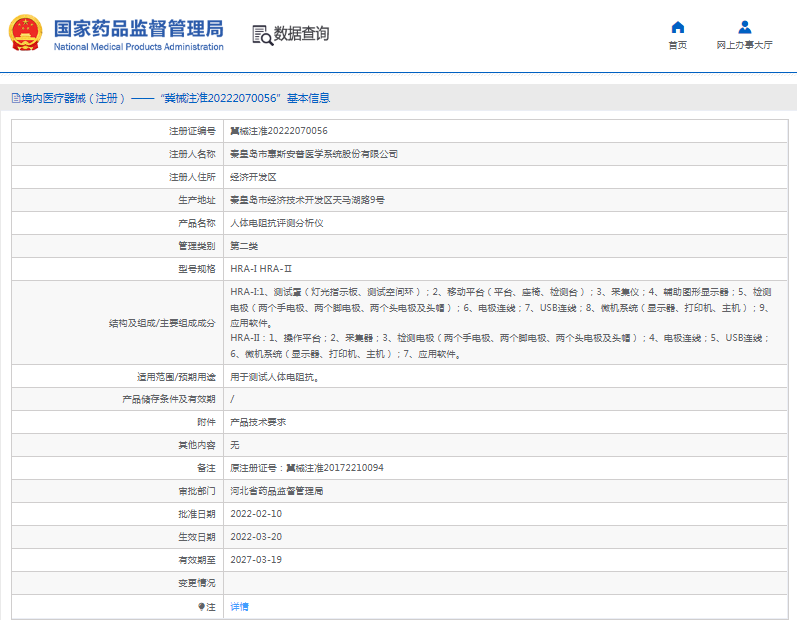The image size is (797, 620).
Task: Click the 产品名称 label
Action: pyautogui.click(x=197, y=223)
